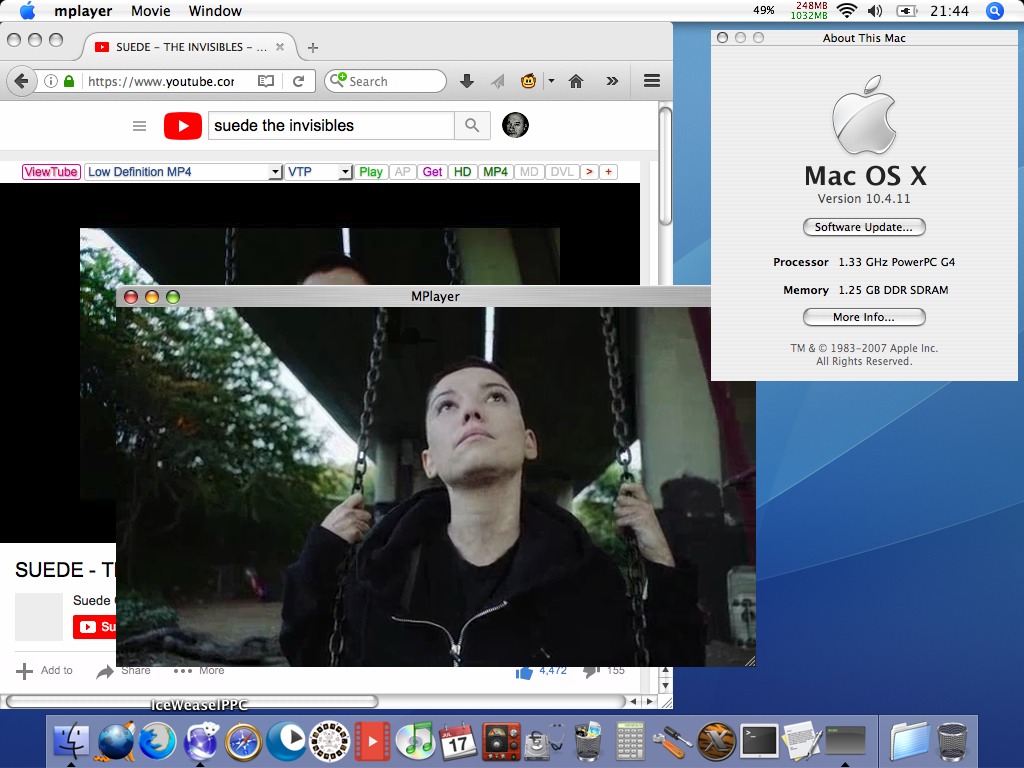Toggle the ViewTube AP option
1024x768 pixels.
pyautogui.click(x=402, y=172)
